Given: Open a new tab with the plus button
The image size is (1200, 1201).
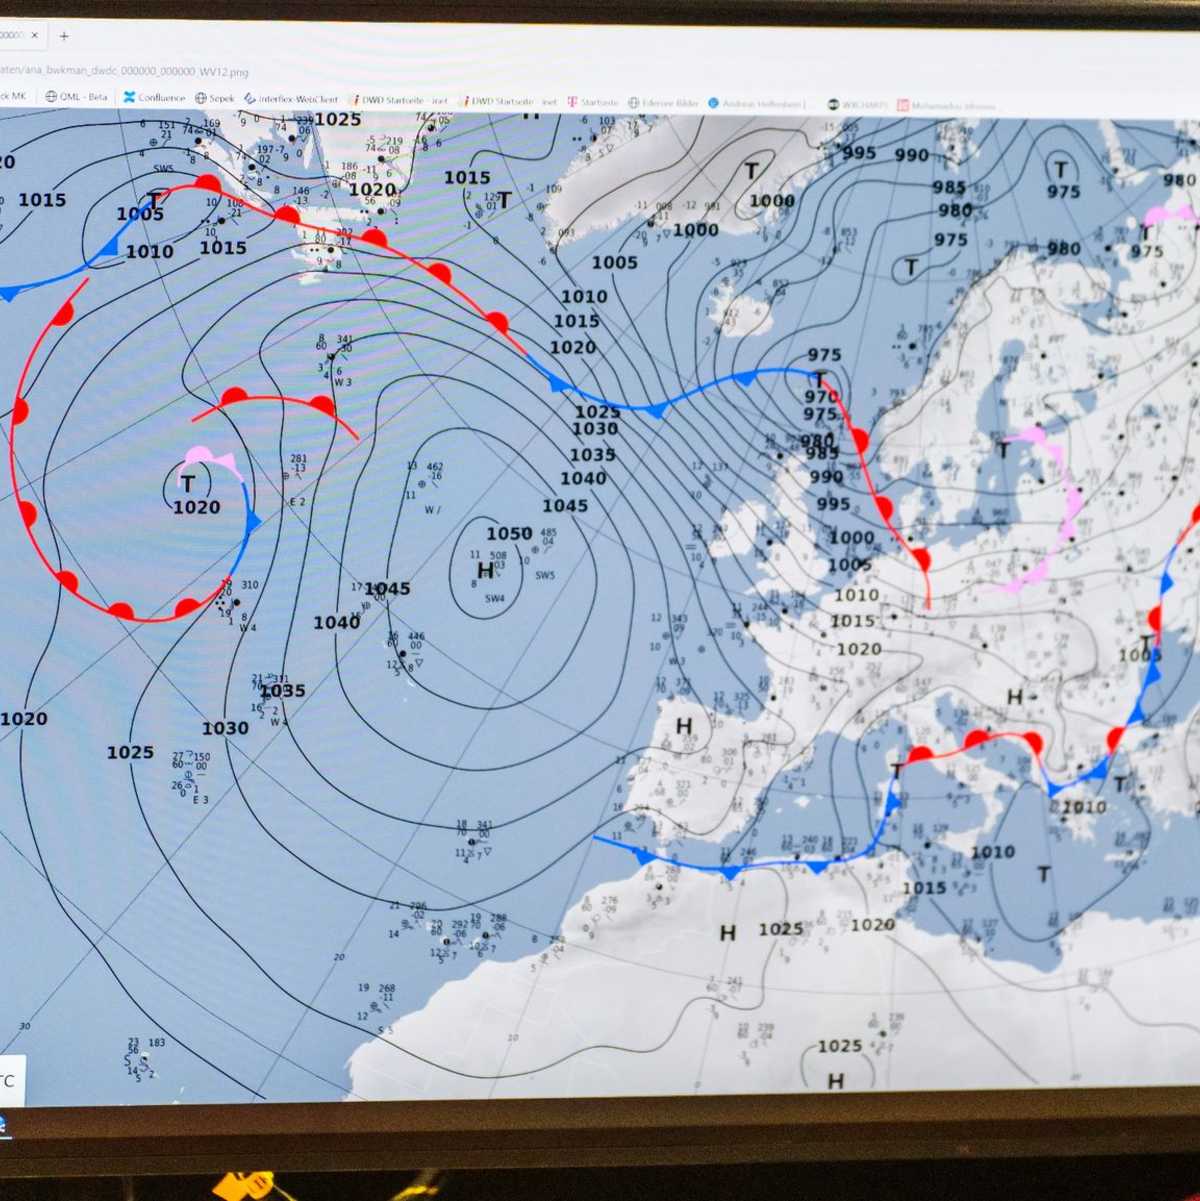Looking at the screenshot, I should (64, 36).
